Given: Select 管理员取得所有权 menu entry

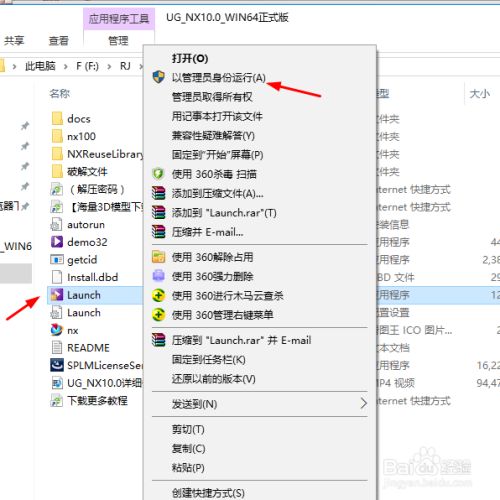Looking at the screenshot, I should [212, 97].
